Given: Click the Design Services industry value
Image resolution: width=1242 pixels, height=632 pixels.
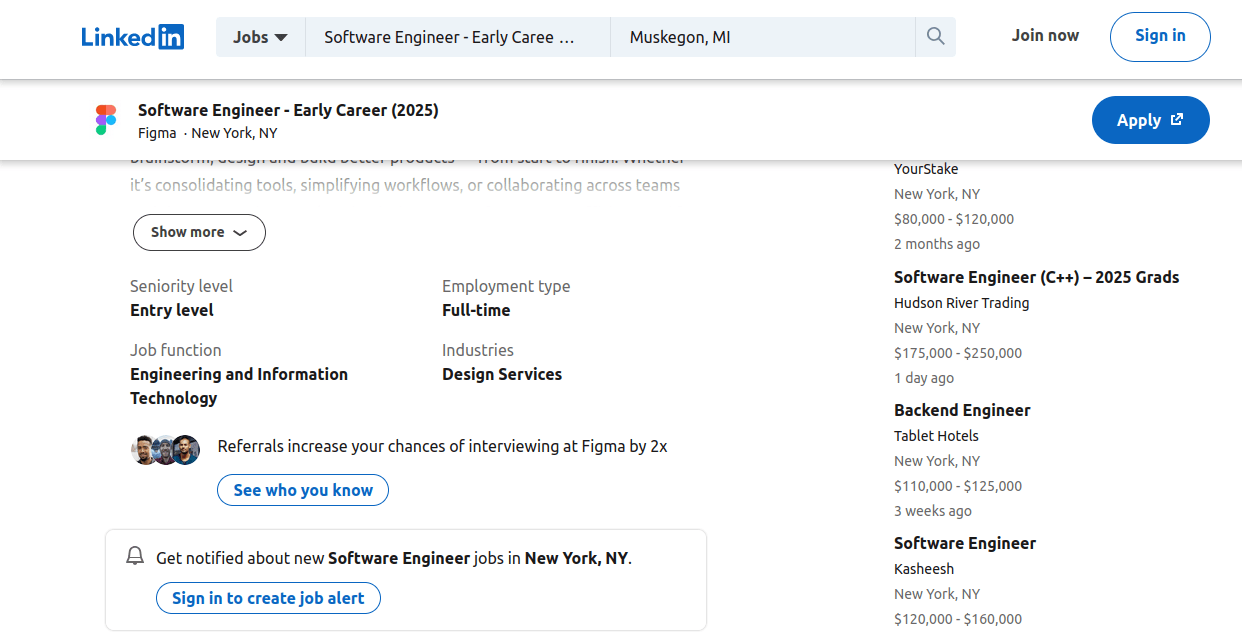Looking at the screenshot, I should tap(502, 374).
